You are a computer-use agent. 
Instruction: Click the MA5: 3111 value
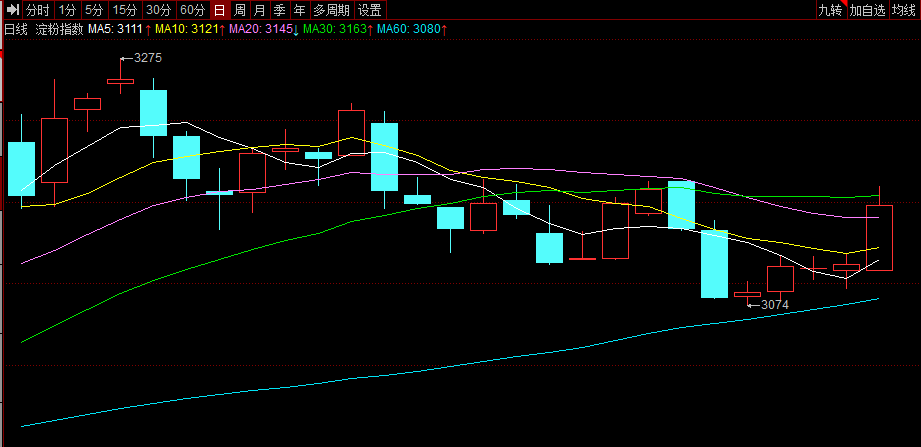coord(116,29)
